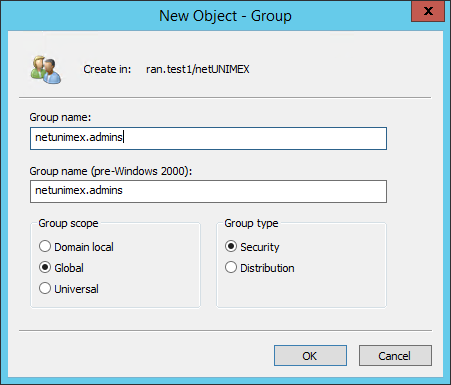The image size is (451, 385).
Task: Click the ran.test1/netUNIMEX path text
Action: pos(198,69)
